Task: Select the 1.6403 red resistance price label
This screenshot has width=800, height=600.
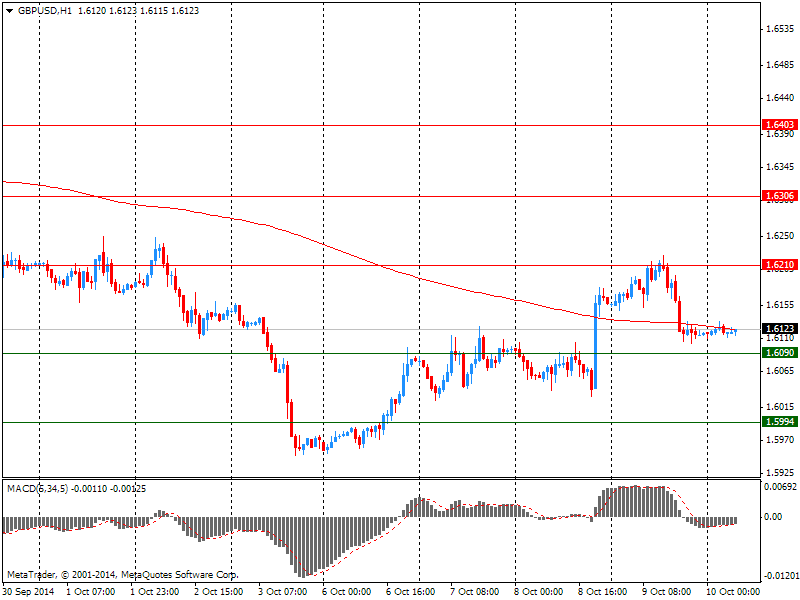Action: pos(780,125)
